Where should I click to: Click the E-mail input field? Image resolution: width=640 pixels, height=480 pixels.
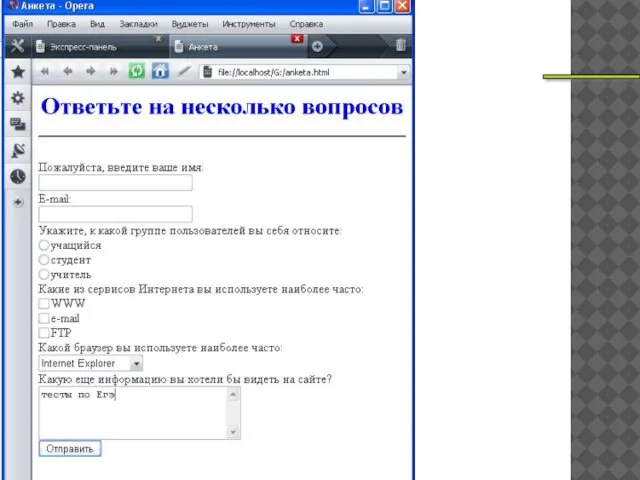pos(115,214)
